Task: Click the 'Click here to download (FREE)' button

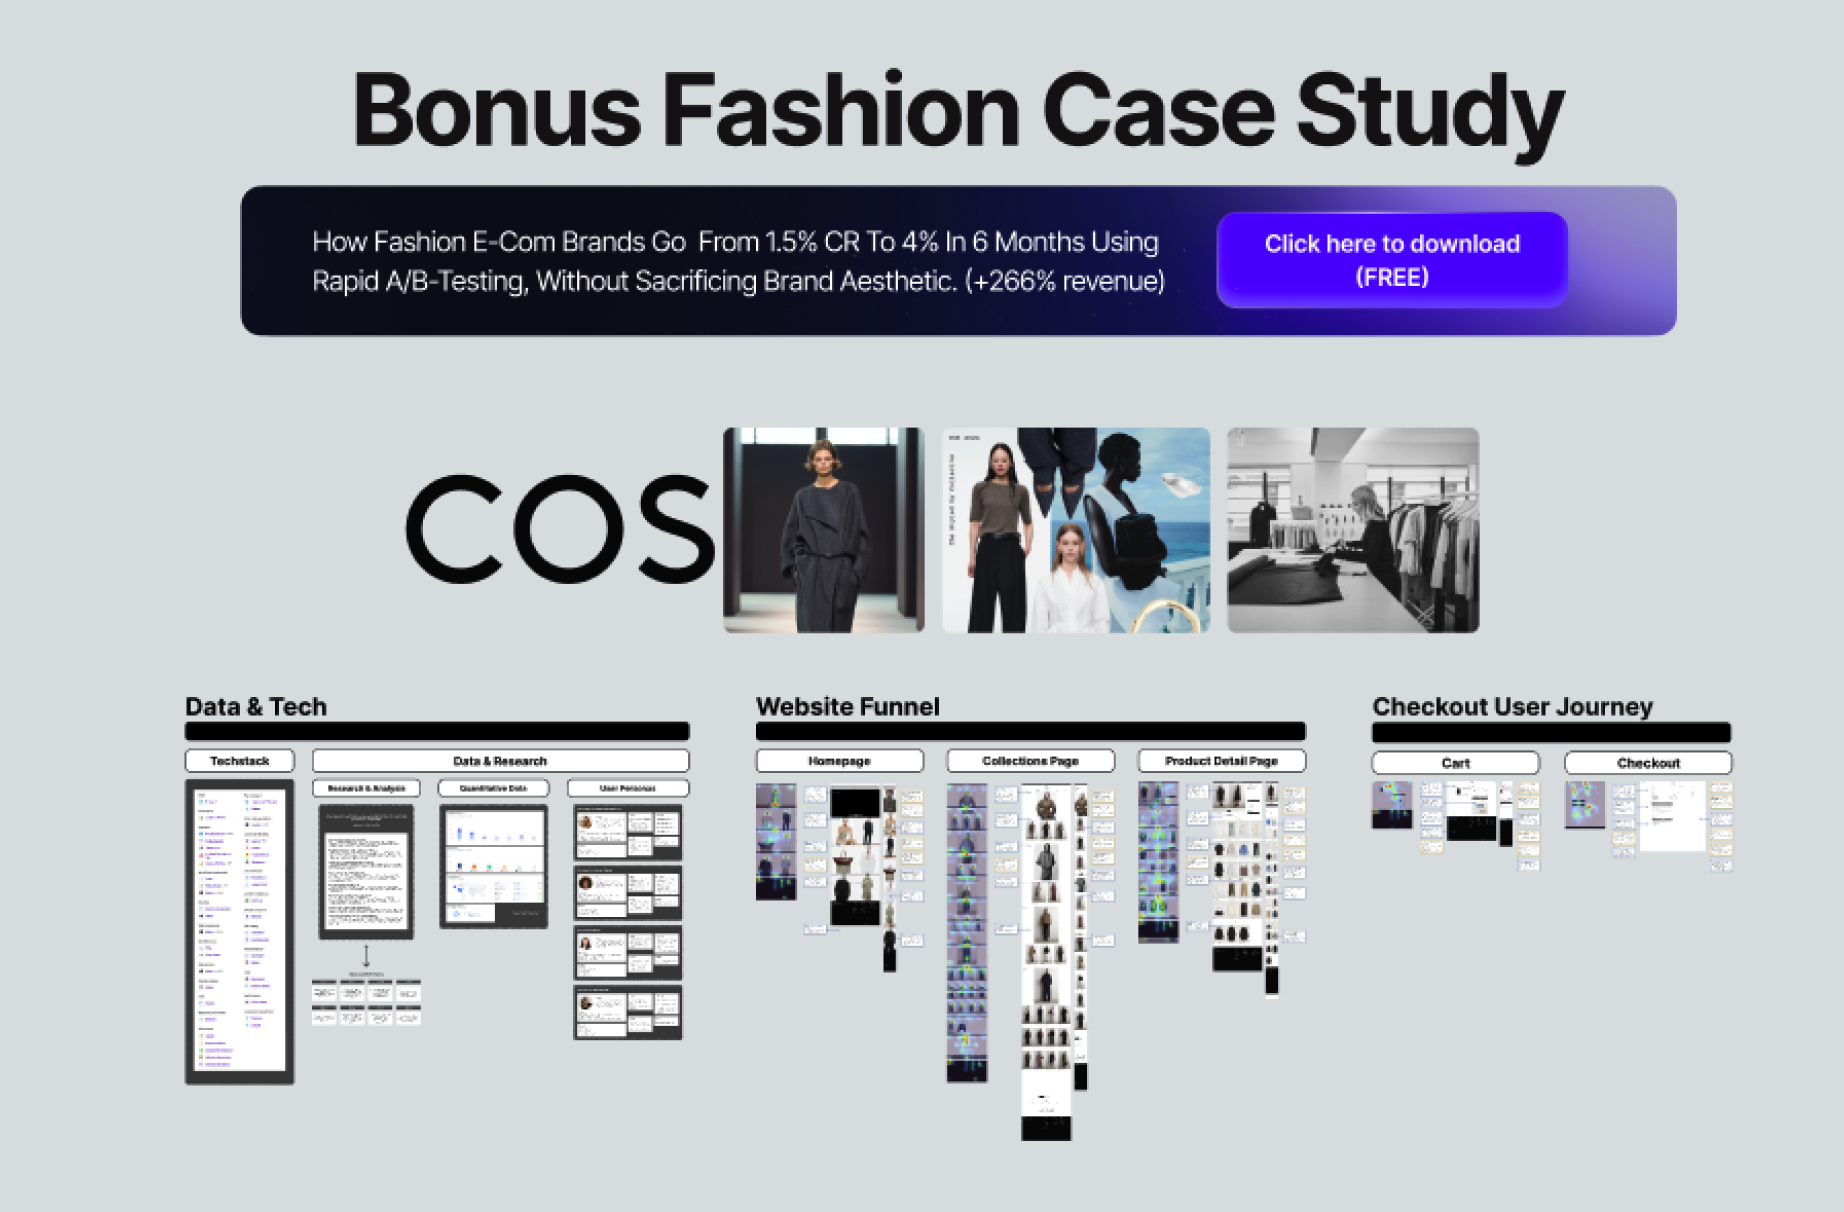Action: pos(1391,260)
